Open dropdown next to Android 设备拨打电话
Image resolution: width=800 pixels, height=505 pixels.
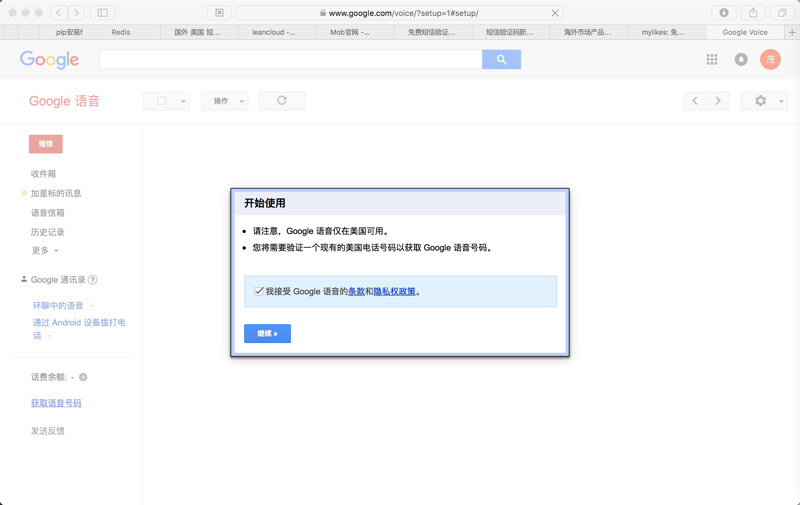tap(49, 336)
